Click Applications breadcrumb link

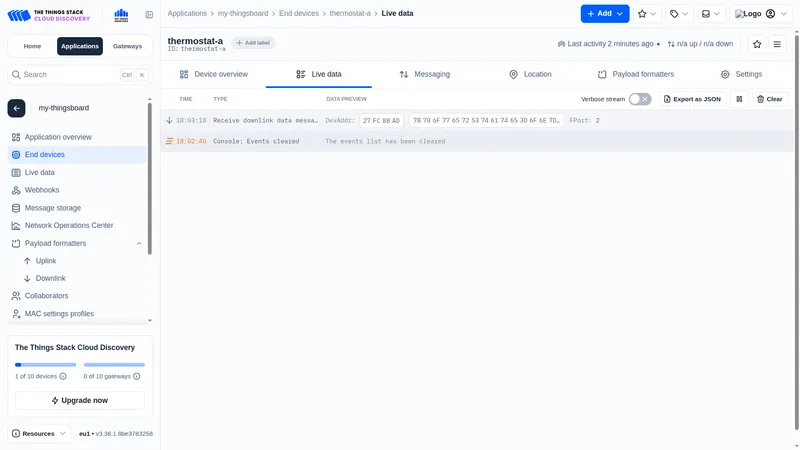(x=187, y=13)
